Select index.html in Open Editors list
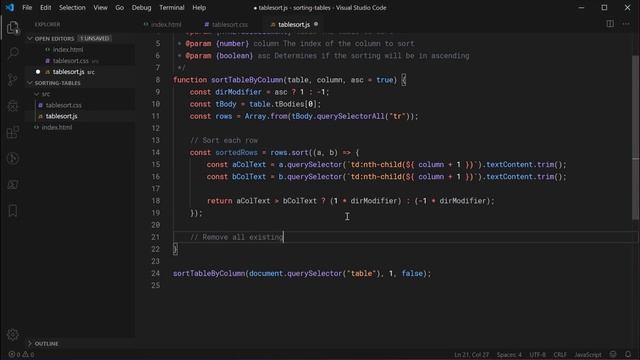Screen dimensions: 640x360 pos(68,50)
